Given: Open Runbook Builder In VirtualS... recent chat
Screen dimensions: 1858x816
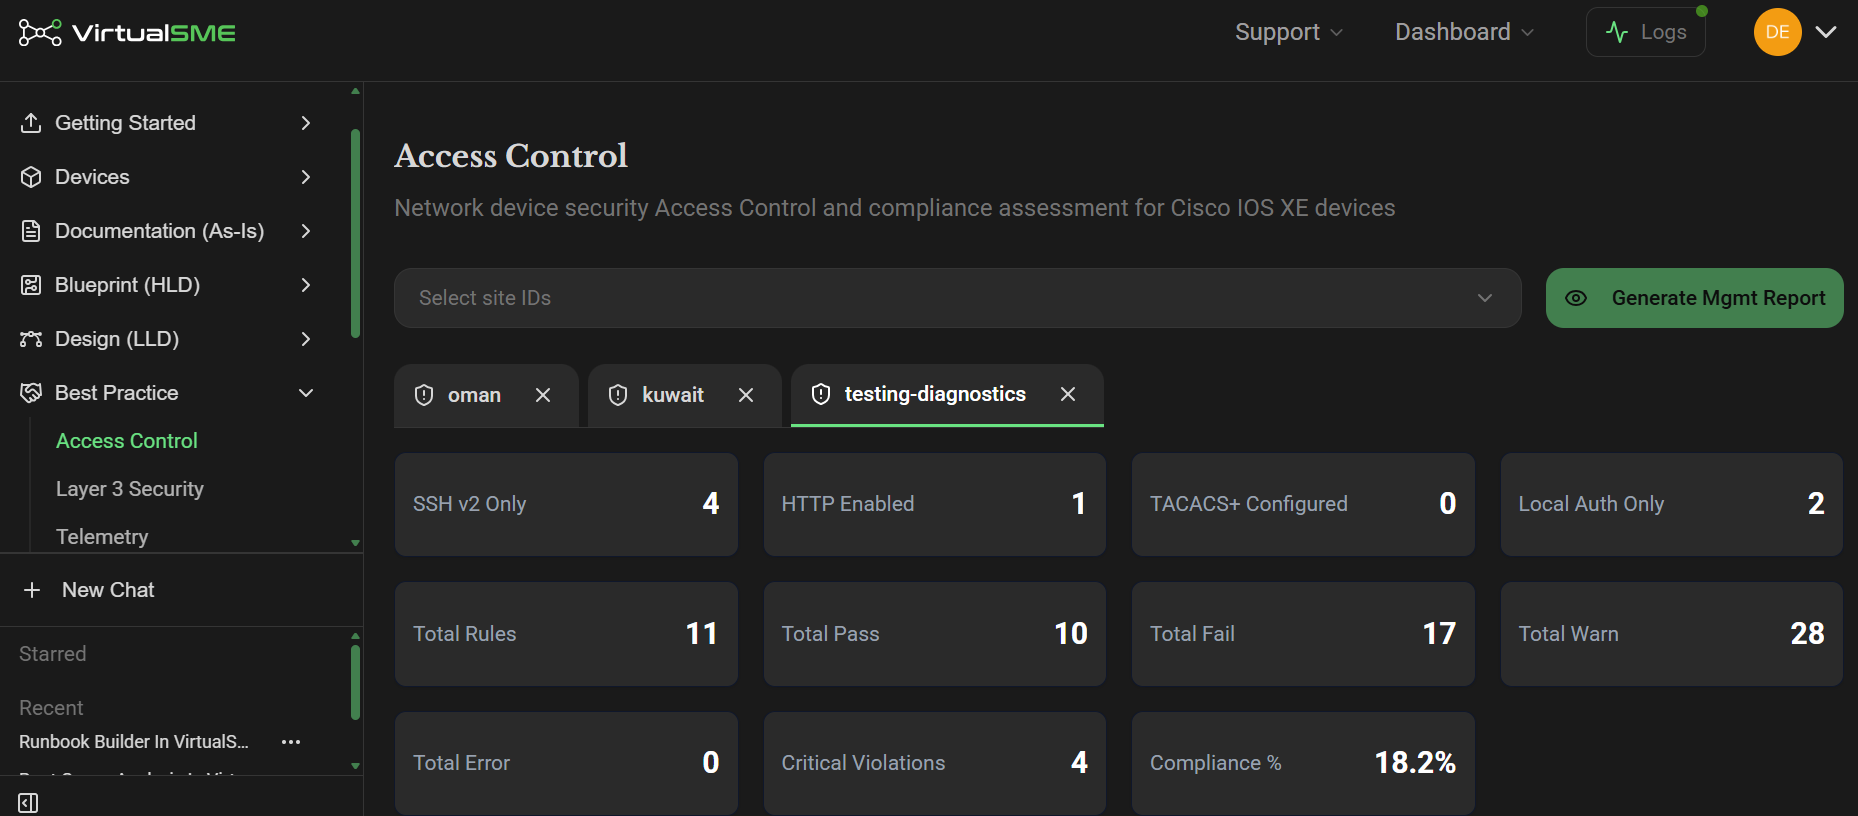Looking at the screenshot, I should [134, 742].
